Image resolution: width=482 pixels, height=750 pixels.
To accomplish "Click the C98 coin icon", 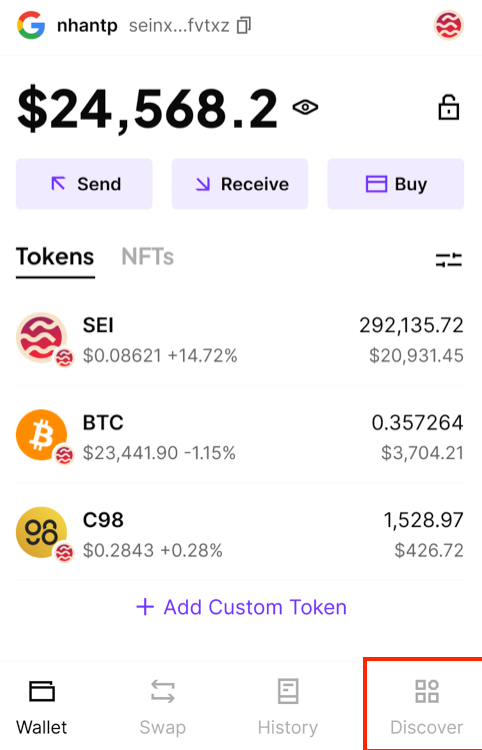I will point(42,532).
